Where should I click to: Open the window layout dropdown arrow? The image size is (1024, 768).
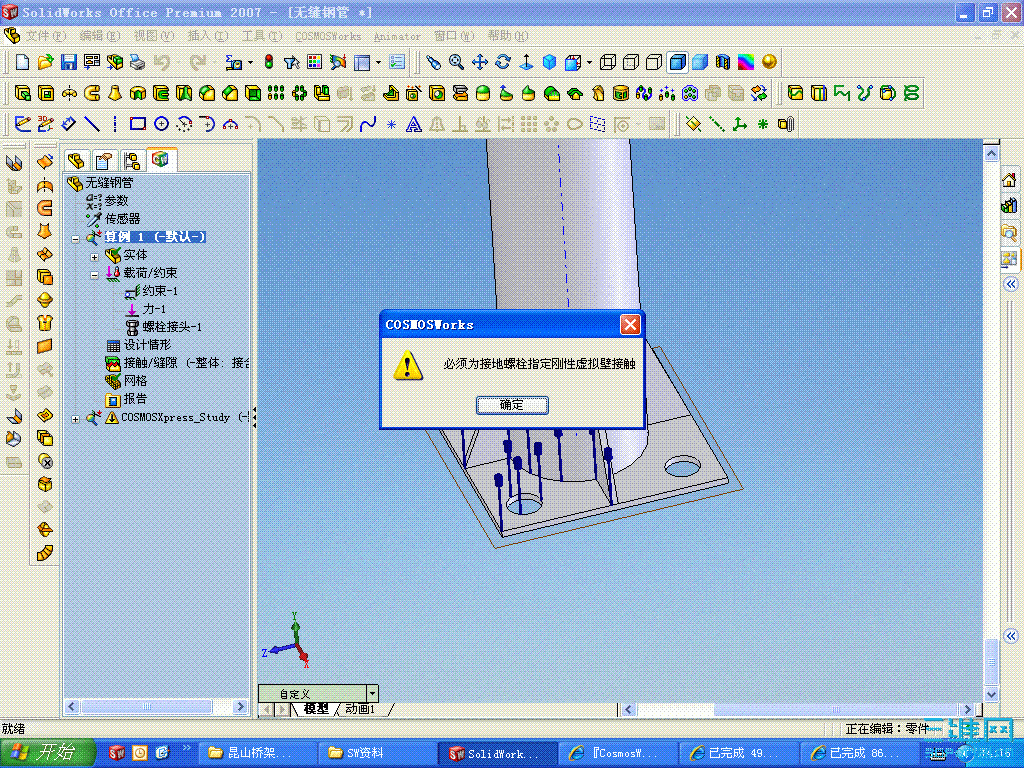point(378,63)
